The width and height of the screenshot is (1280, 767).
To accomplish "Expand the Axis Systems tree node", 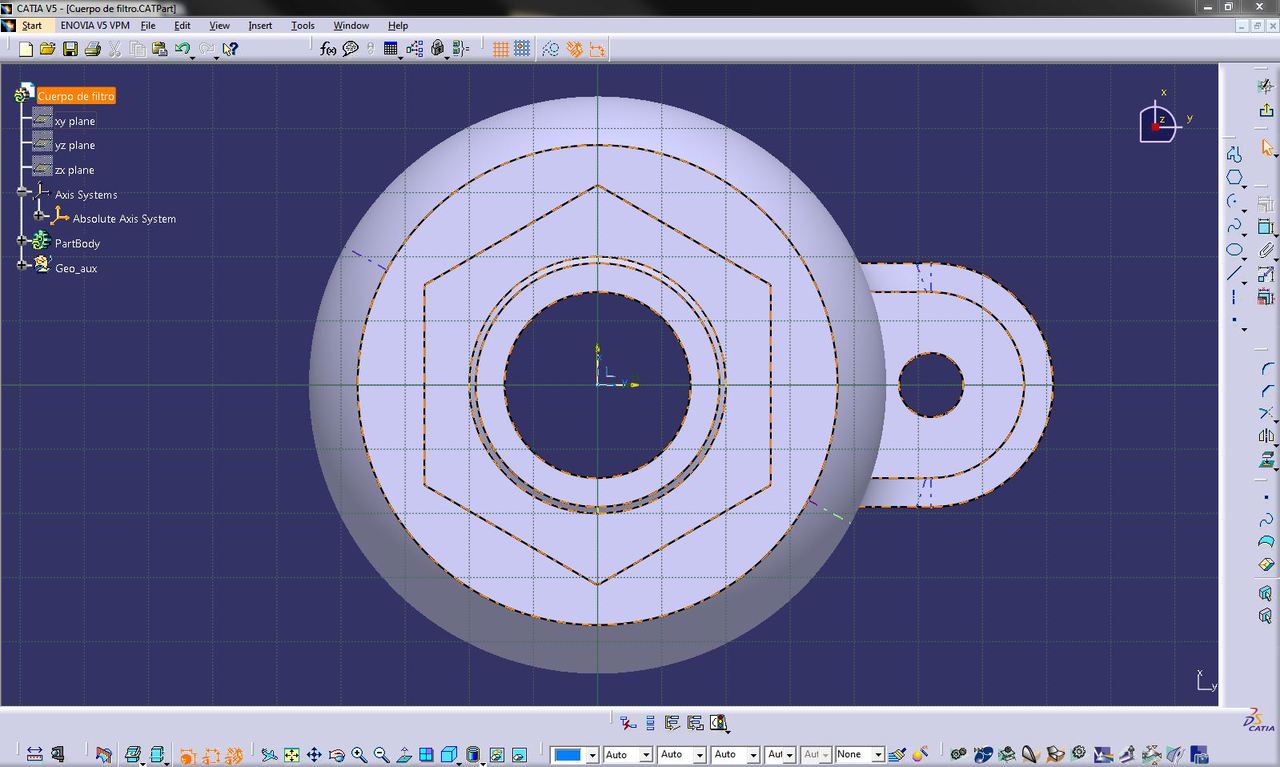I will point(22,192).
